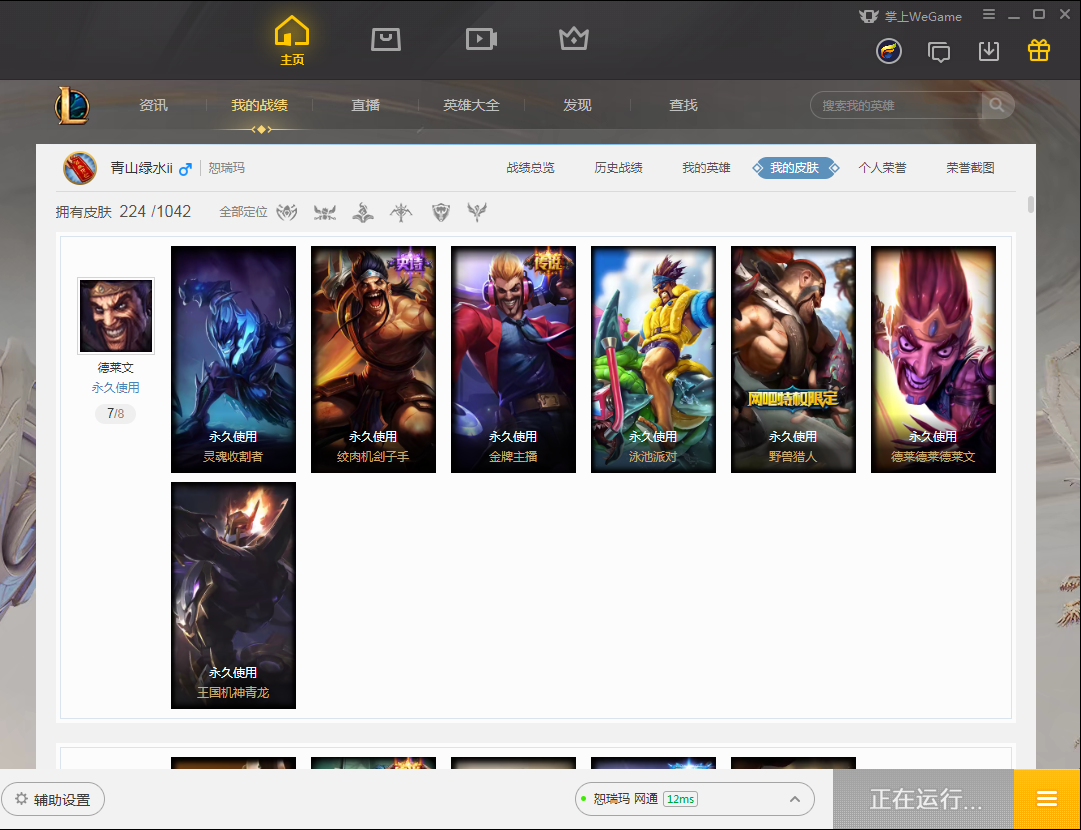This screenshot has height=830, width=1081.
Task: Click the player avatar icon
Action: (80, 168)
